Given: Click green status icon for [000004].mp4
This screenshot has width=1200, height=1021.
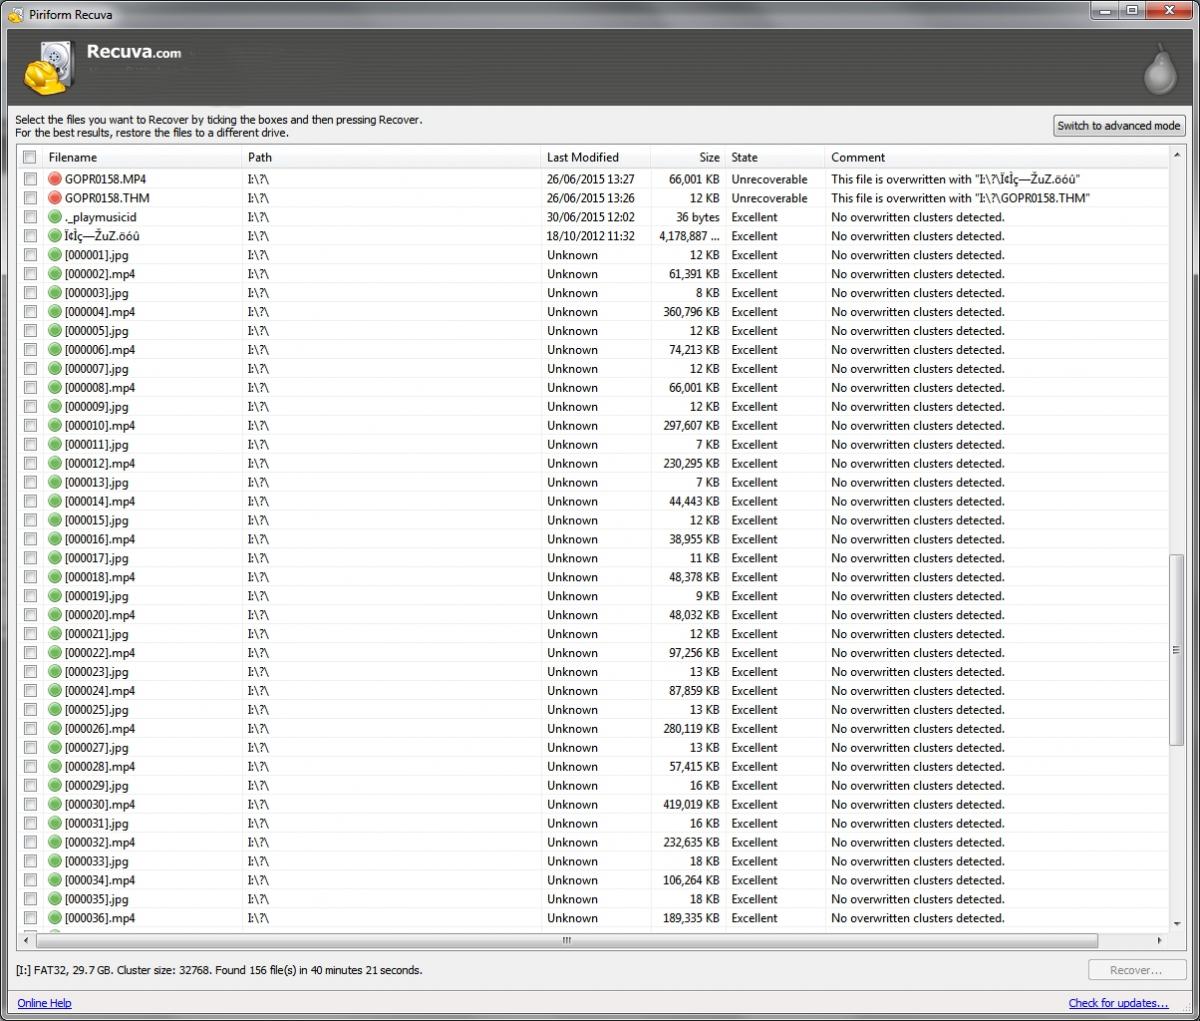Looking at the screenshot, I should coord(55,312).
